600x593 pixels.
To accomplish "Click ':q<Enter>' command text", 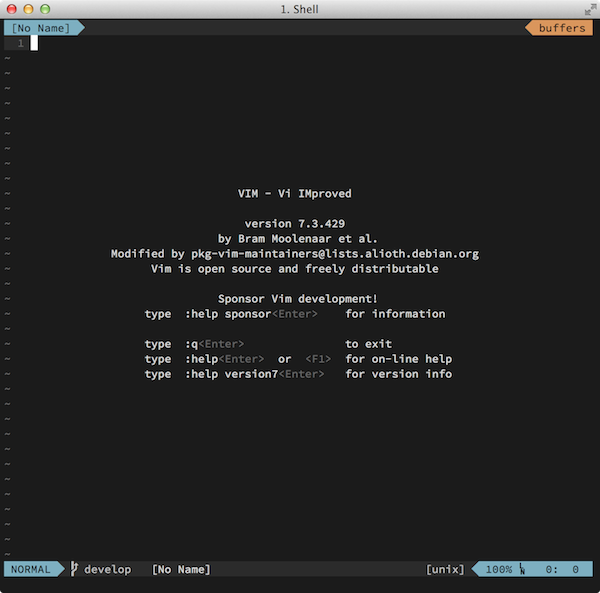I will [215, 344].
